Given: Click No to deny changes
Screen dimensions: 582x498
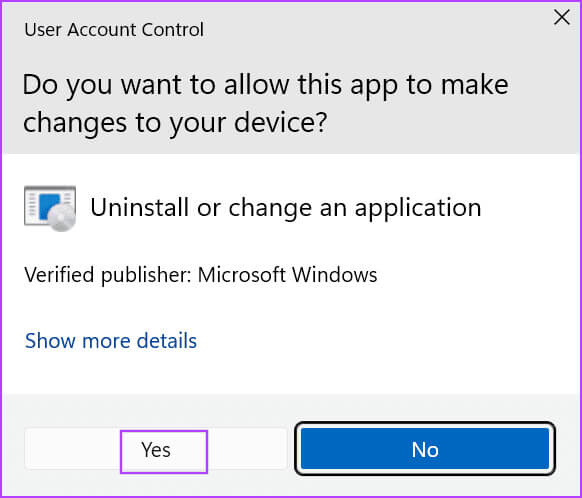Looking at the screenshot, I should [x=425, y=449].
